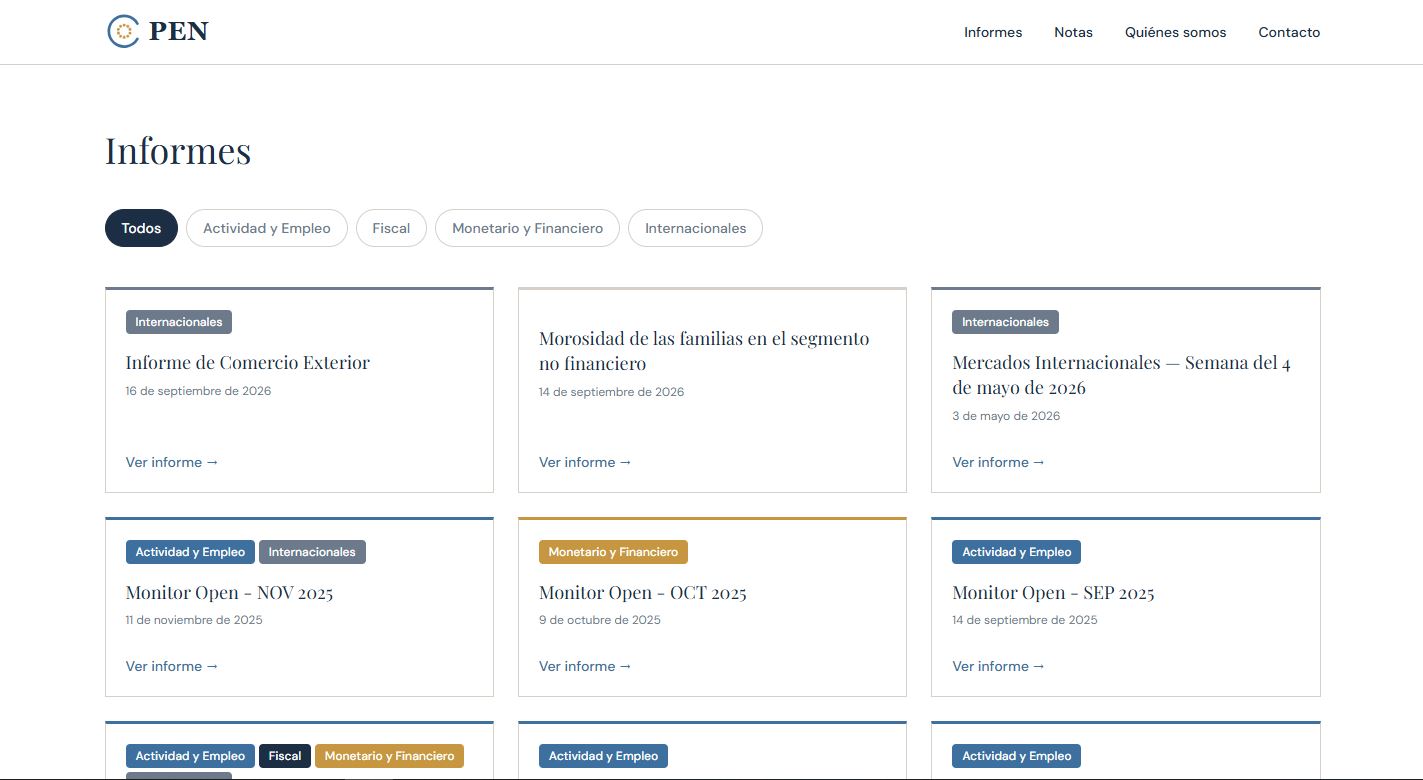
Task: Go to Notas in the top navigation
Action: [x=1073, y=32]
